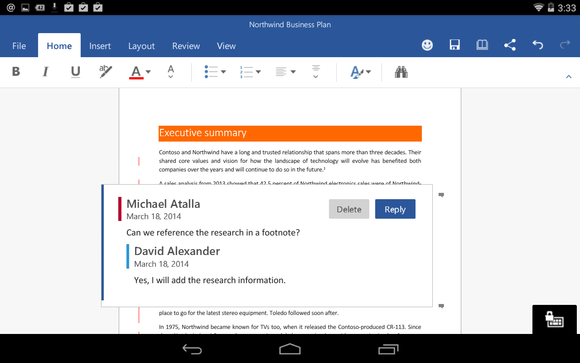Open the font color dropdown arrow
The height and width of the screenshot is (363, 580).
(148, 72)
